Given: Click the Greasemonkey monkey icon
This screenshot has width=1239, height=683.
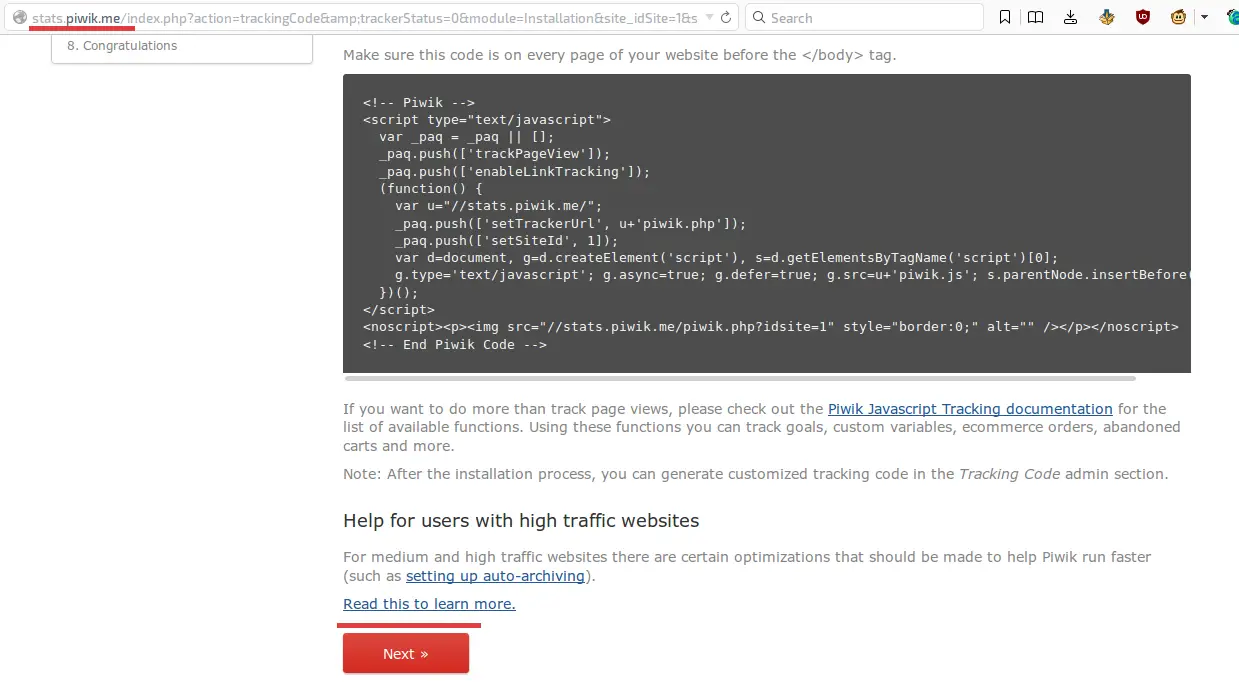Looking at the screenshot, I should (x=1179, y=17).
